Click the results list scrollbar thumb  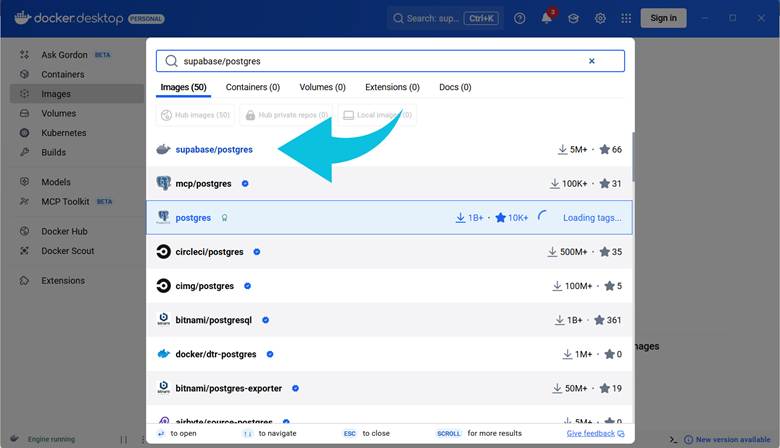pos(633,157)
